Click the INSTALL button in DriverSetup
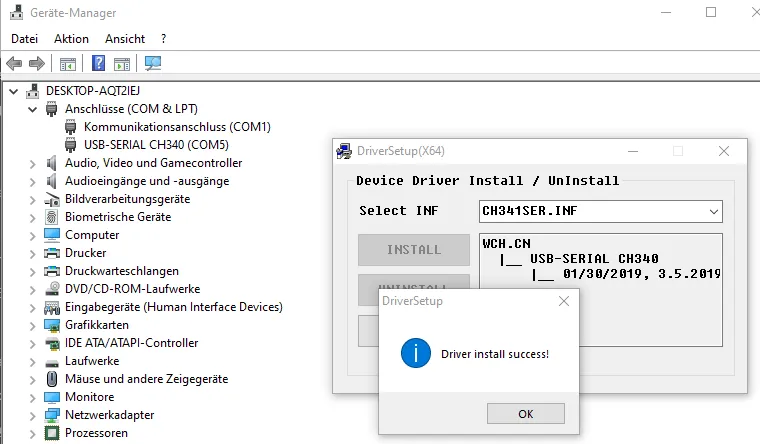The image size is (760, 444). point(414,250)
